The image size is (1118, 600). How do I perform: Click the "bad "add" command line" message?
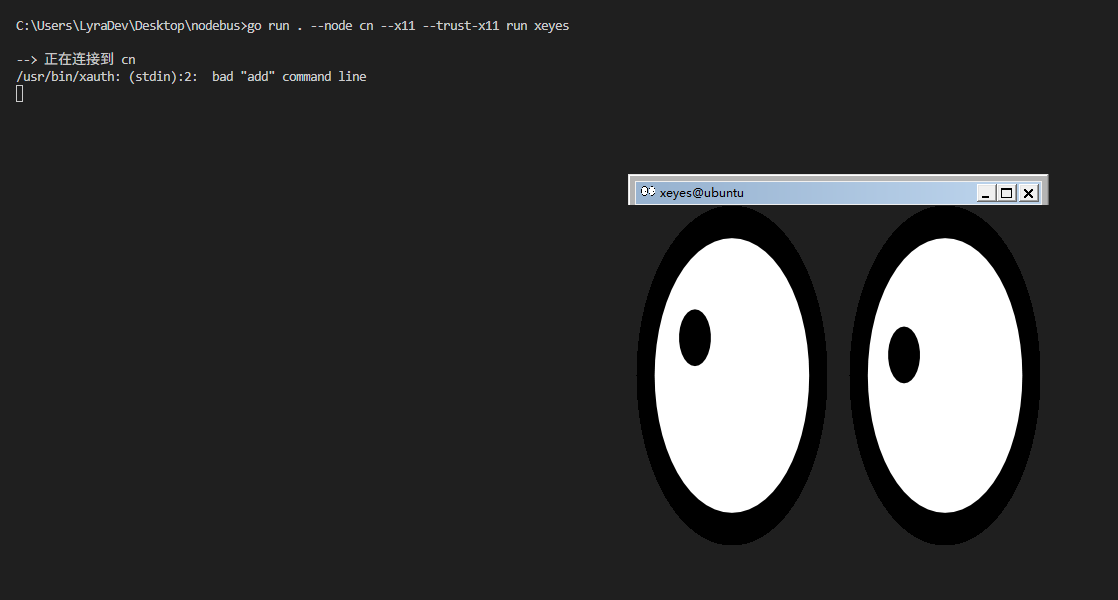289,77
